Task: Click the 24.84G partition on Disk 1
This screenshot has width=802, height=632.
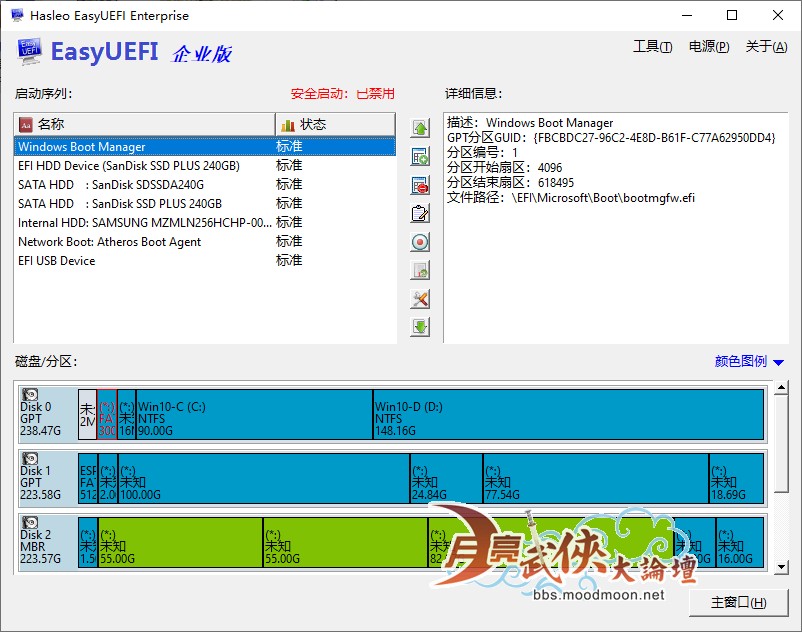Action: (447, 478)
